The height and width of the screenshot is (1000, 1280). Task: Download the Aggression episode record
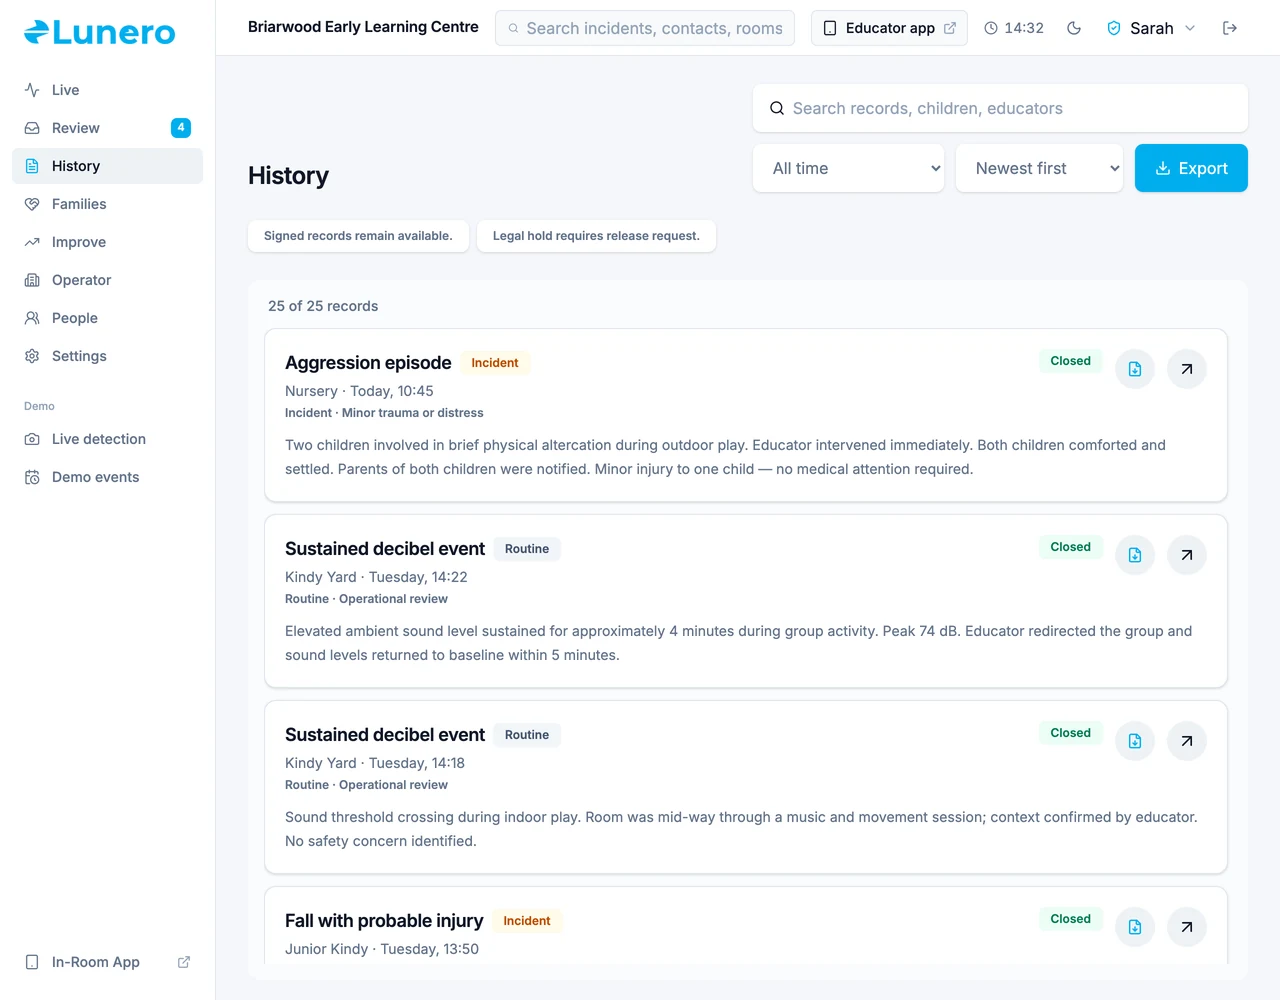point(1135,369)
